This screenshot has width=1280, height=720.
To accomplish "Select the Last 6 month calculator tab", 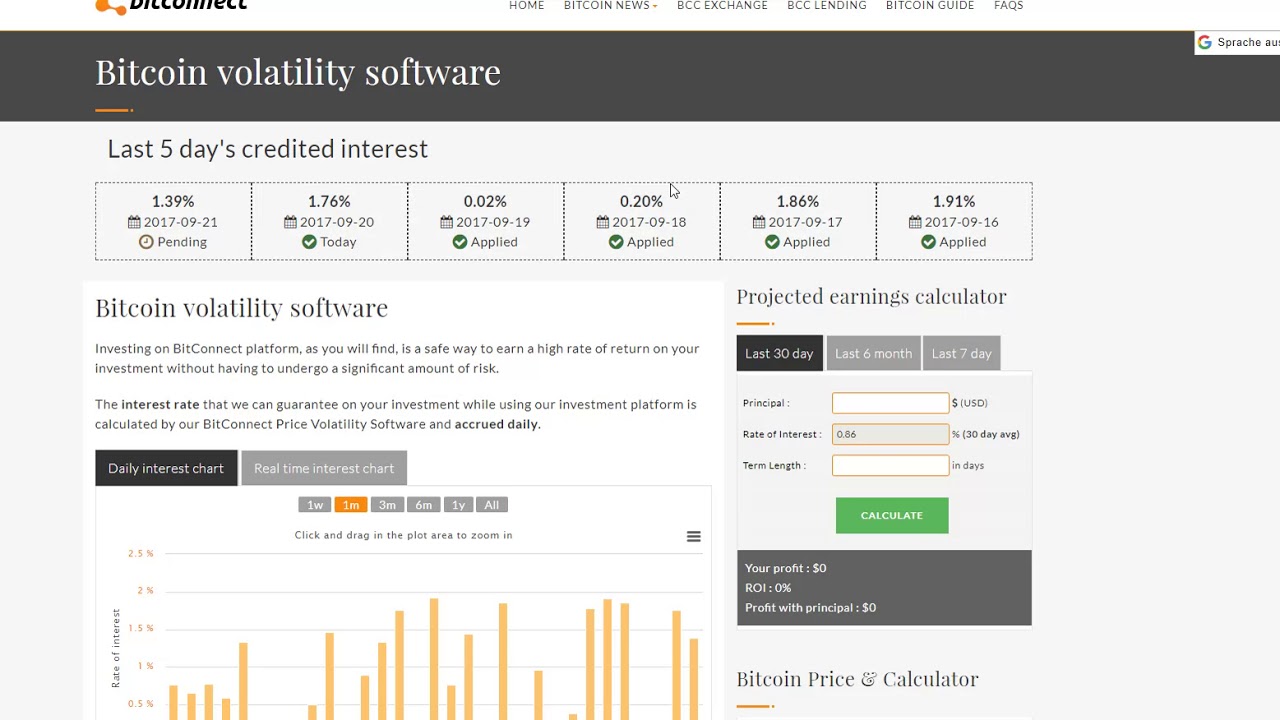I will (873, 353).
